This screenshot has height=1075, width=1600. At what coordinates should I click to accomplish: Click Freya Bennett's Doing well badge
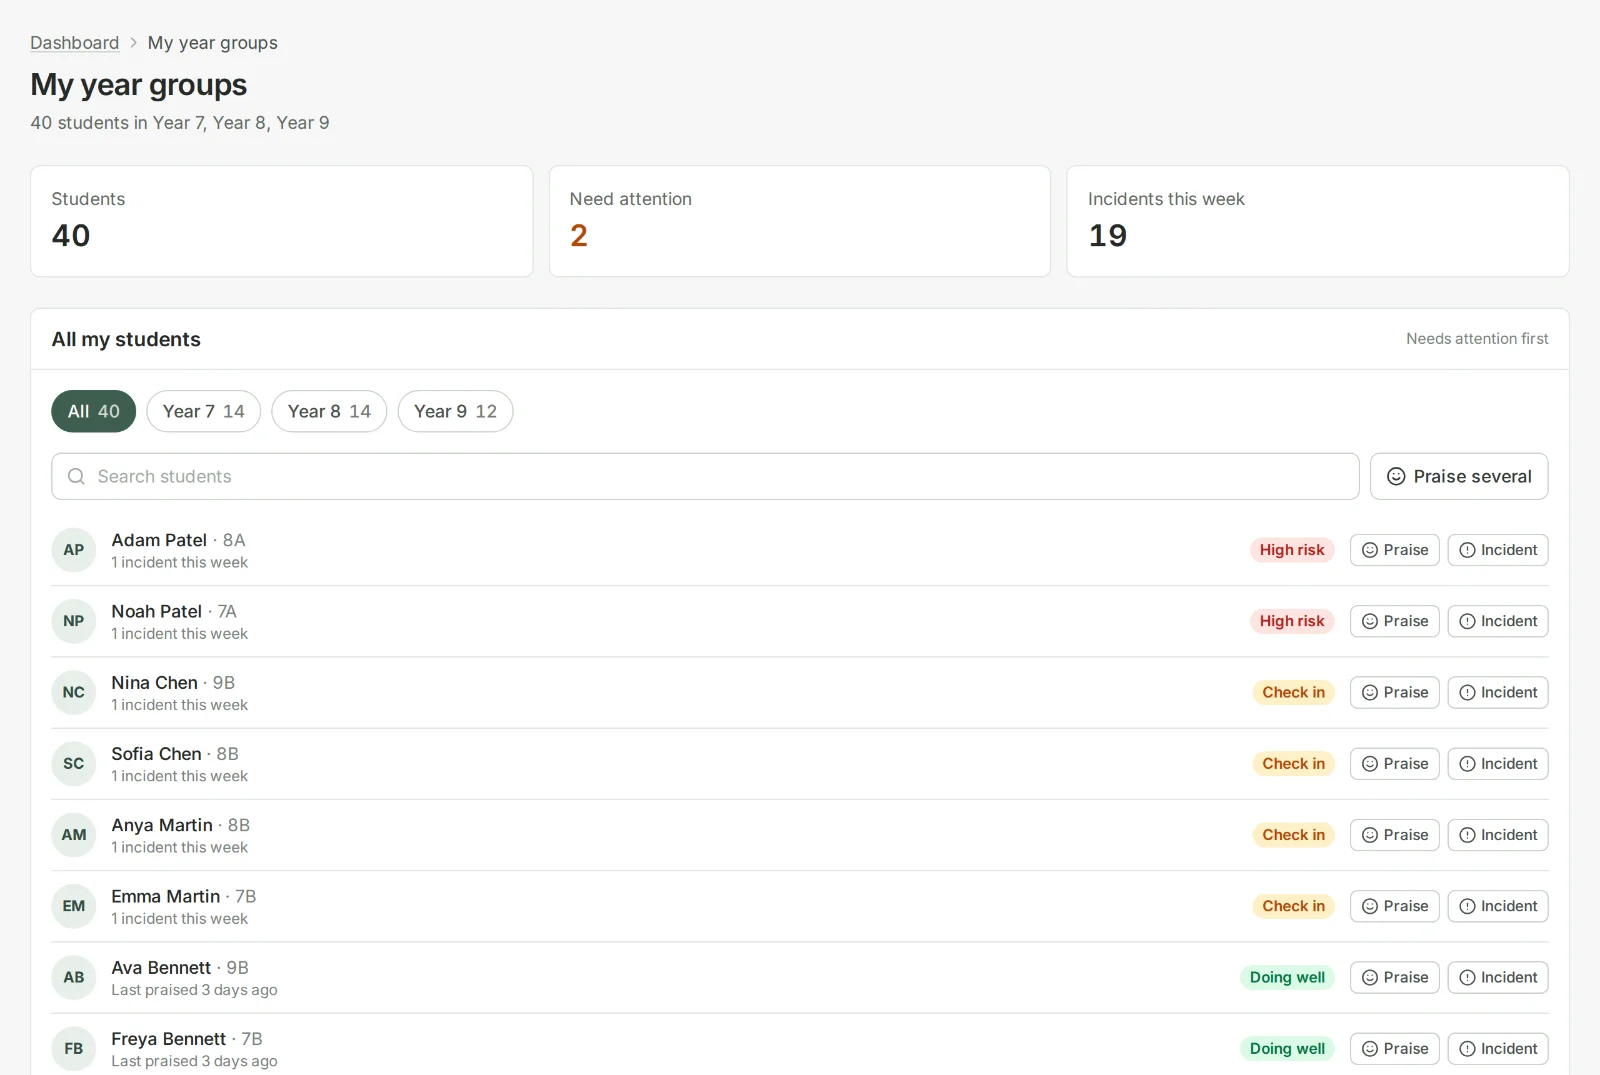(1287, 1048)
